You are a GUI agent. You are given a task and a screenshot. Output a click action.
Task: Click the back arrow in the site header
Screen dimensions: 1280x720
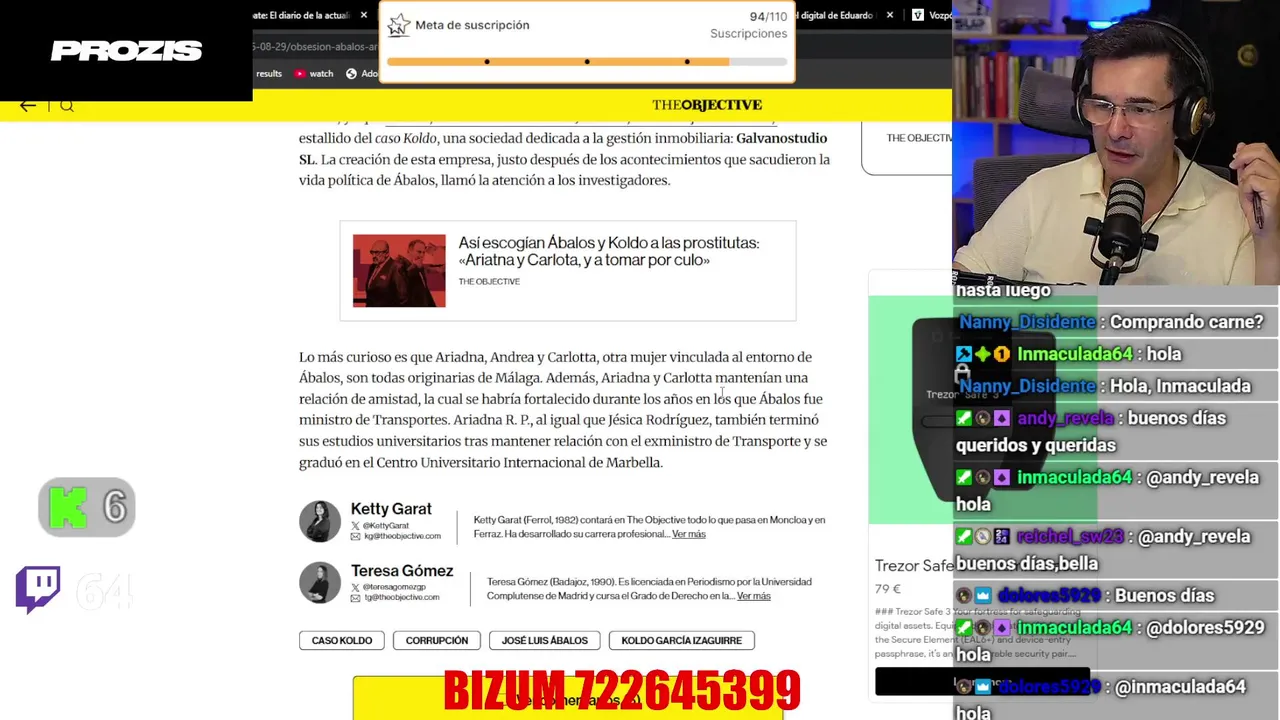[x=28, y=105]
